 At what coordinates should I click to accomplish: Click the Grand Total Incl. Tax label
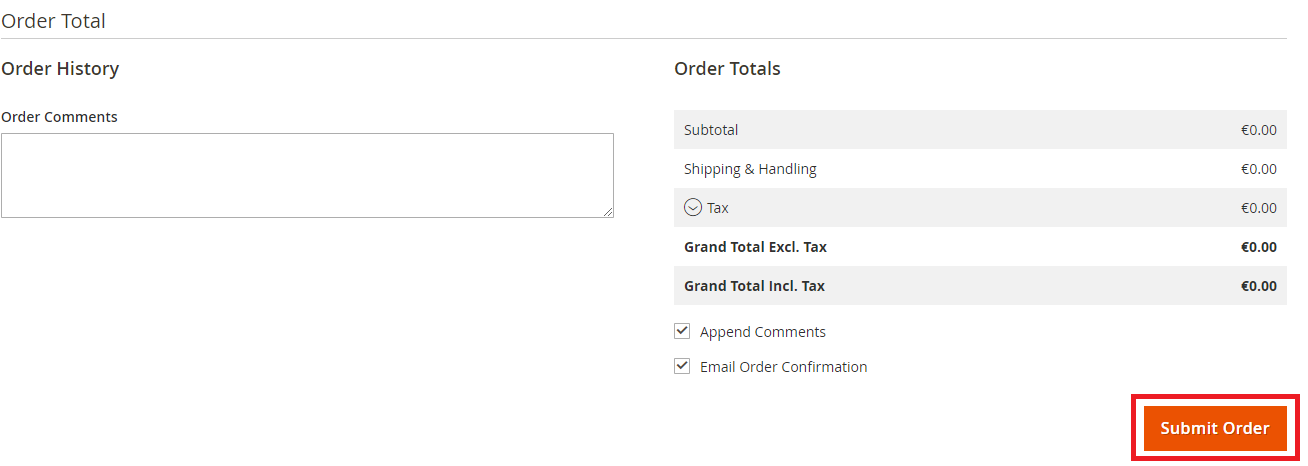(754, 286)
